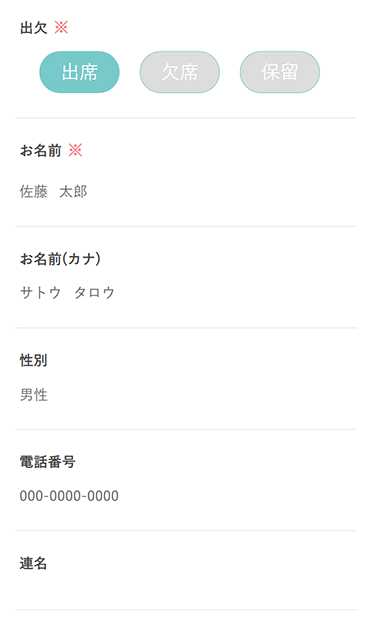Click the divider line under 佐藤 太郎
Screen dimensions: 370x622
[186, 227]
